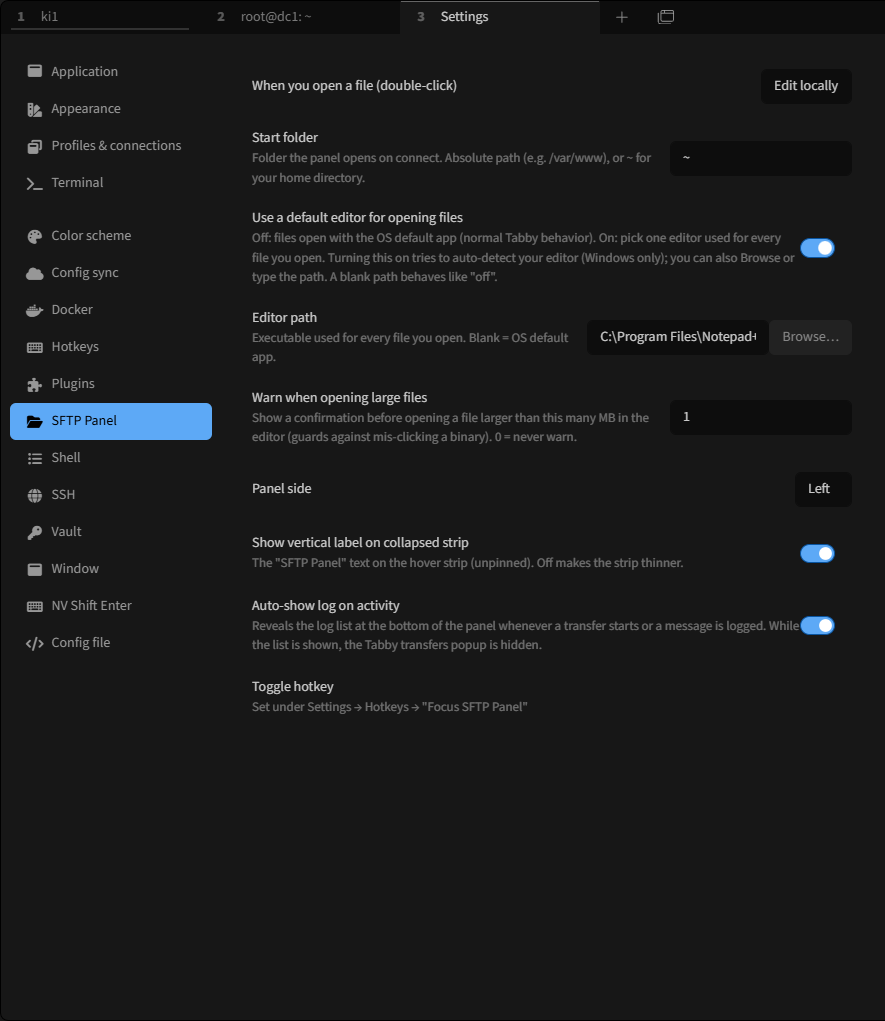
Task: Toggle vertical label on collapsed strip
Action: (x=817, y=553)
